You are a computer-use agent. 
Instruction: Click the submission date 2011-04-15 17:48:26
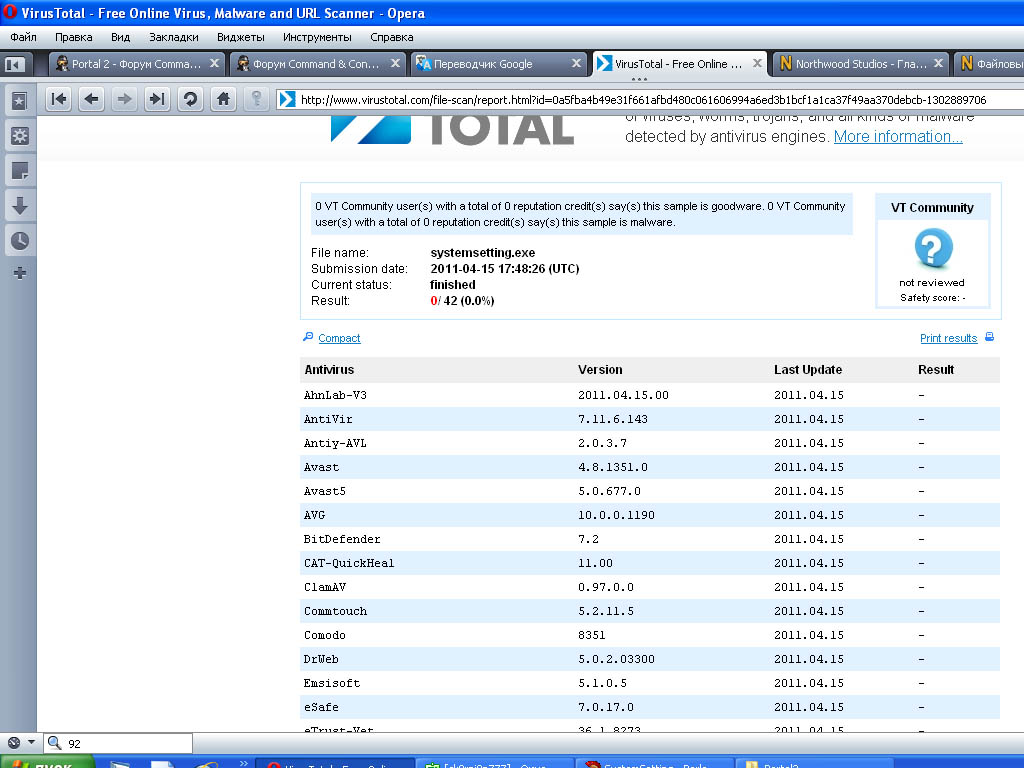[505, 268]
